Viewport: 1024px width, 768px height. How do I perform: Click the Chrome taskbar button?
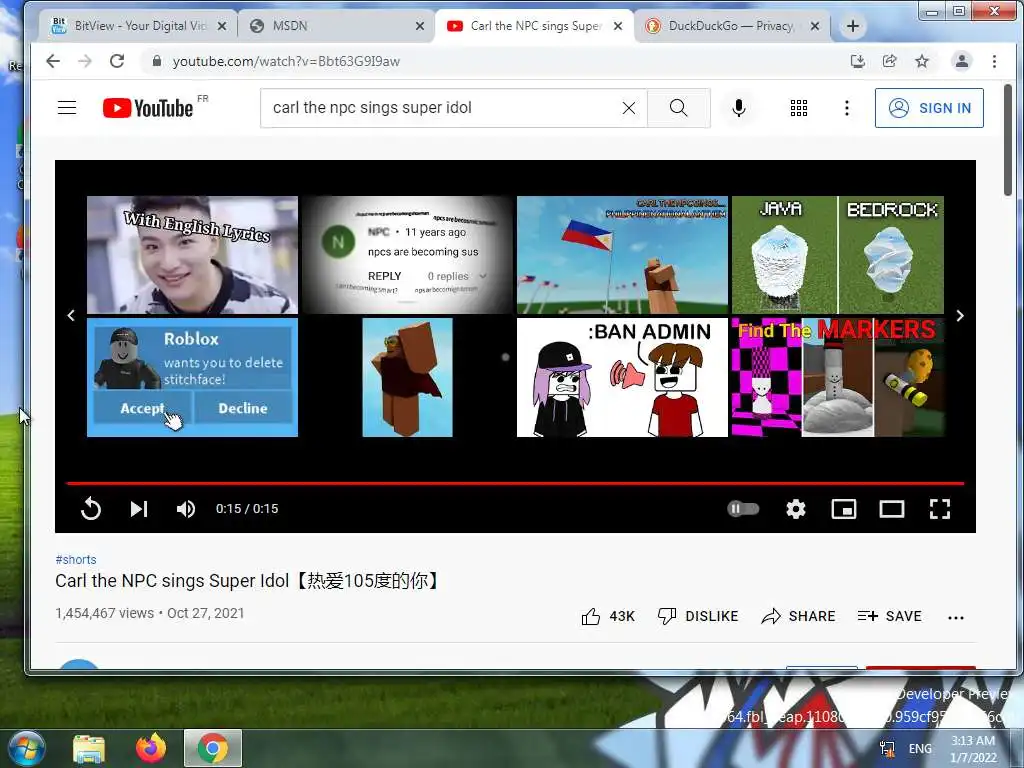(x=213, y=748)
